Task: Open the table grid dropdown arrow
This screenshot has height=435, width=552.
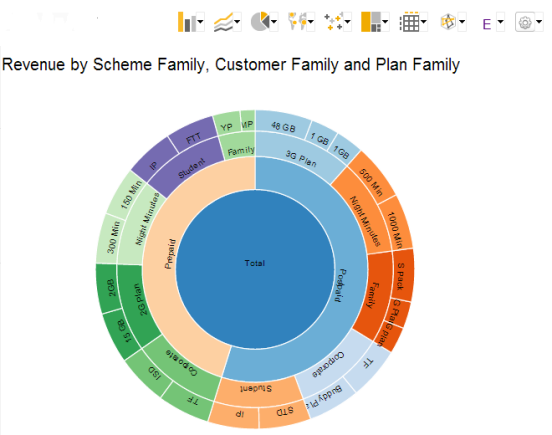Action: click(424, 22)
